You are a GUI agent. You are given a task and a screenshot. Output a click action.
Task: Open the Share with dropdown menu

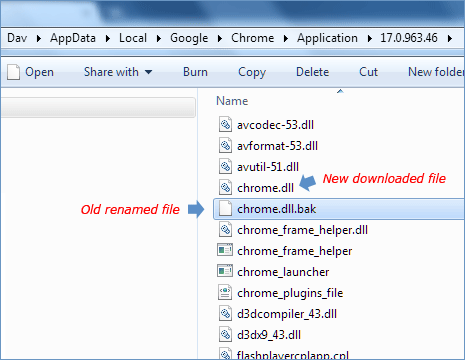point(118,72)
